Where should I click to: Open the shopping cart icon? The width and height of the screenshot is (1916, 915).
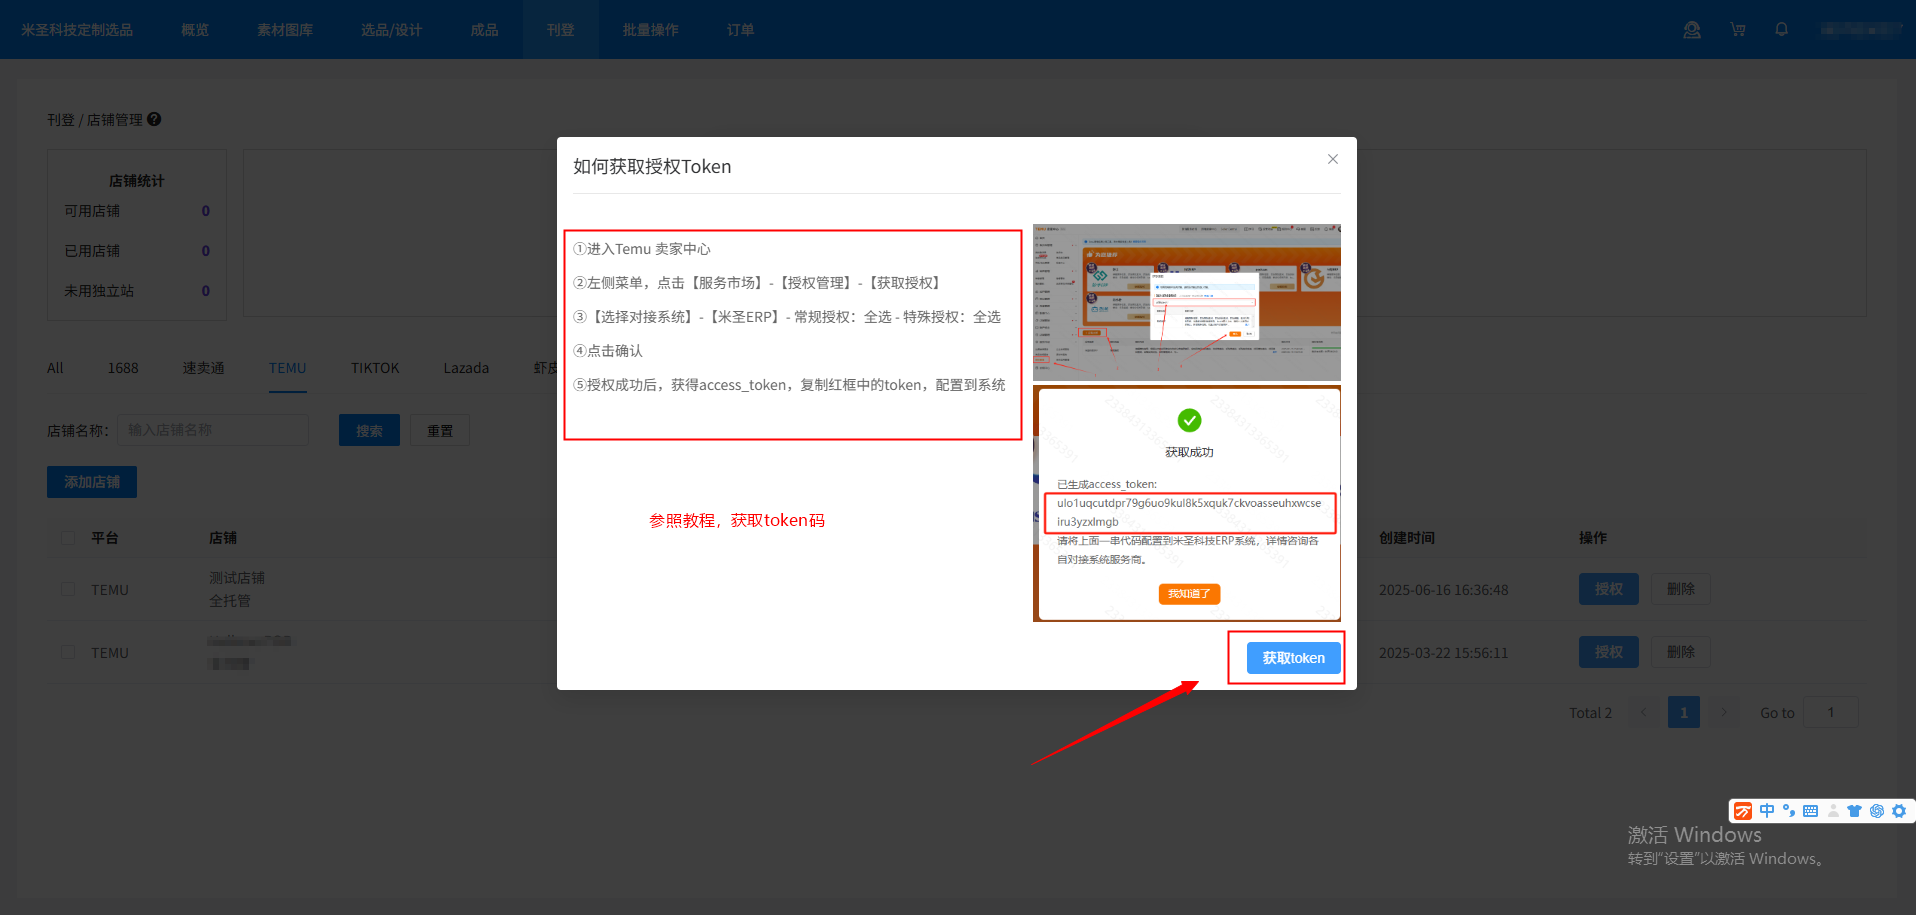coord(1738,30)
